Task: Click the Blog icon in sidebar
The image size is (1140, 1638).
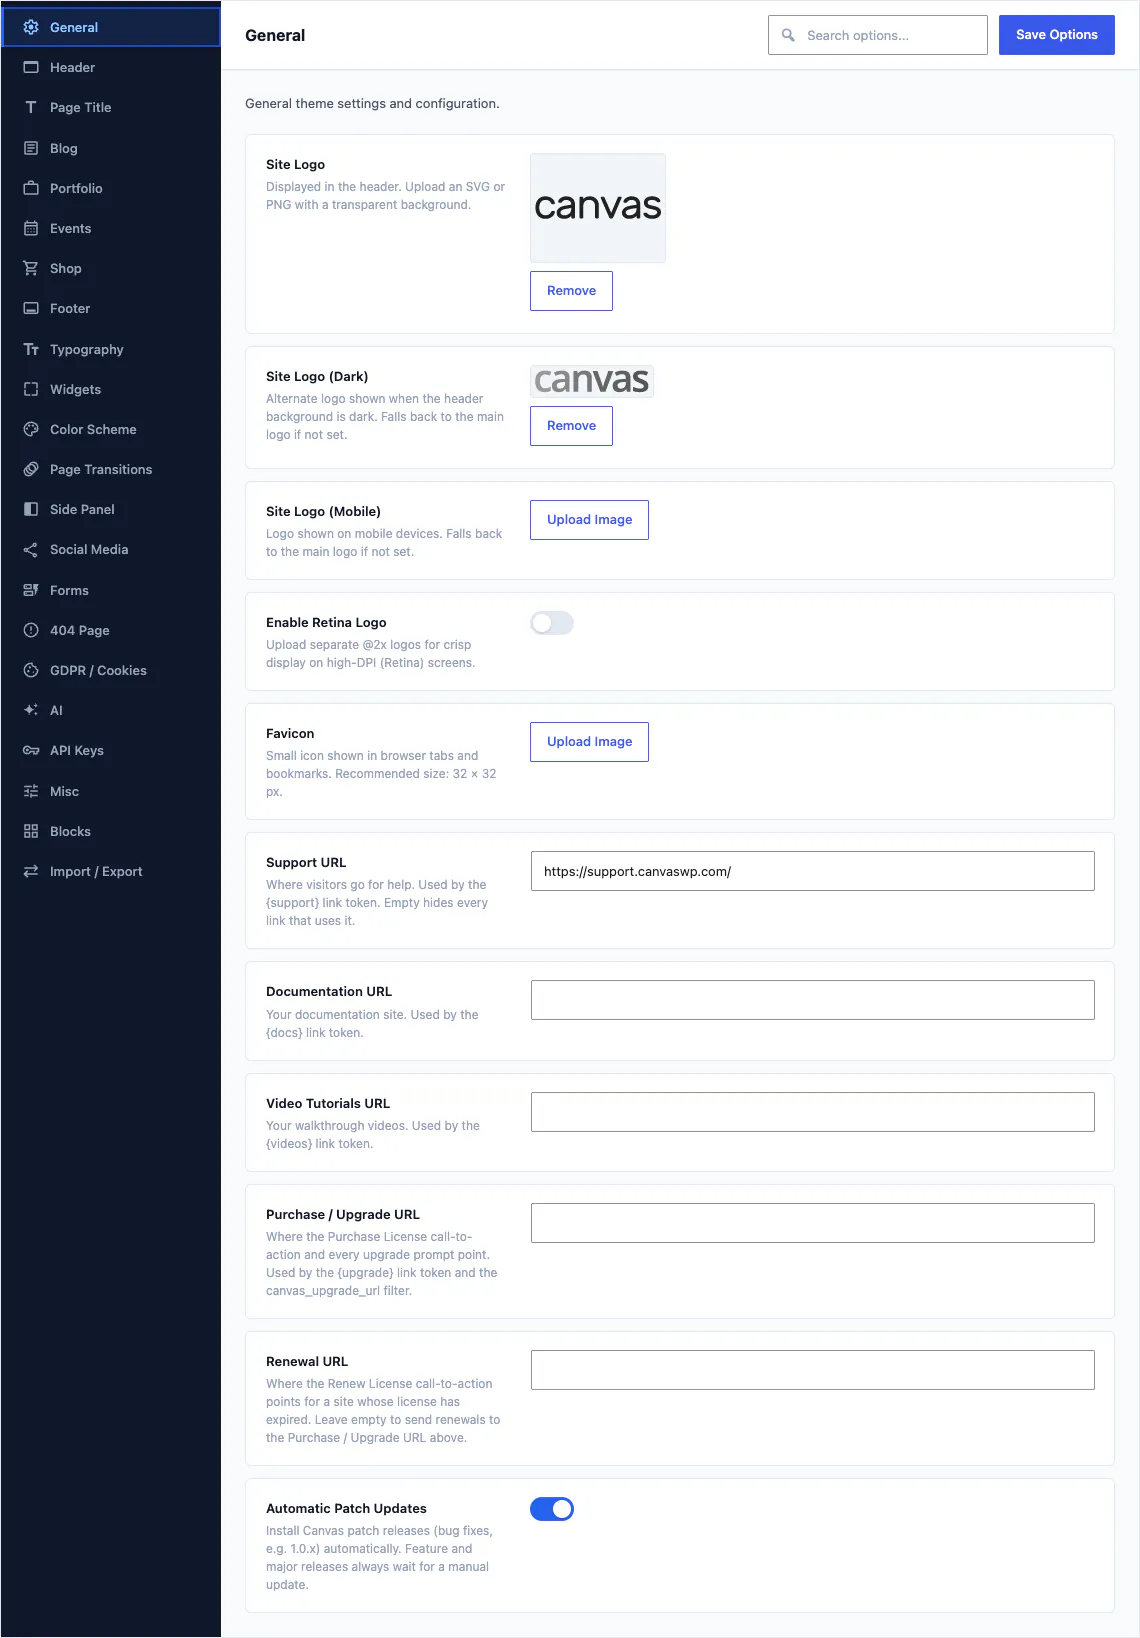Action: 31,148
